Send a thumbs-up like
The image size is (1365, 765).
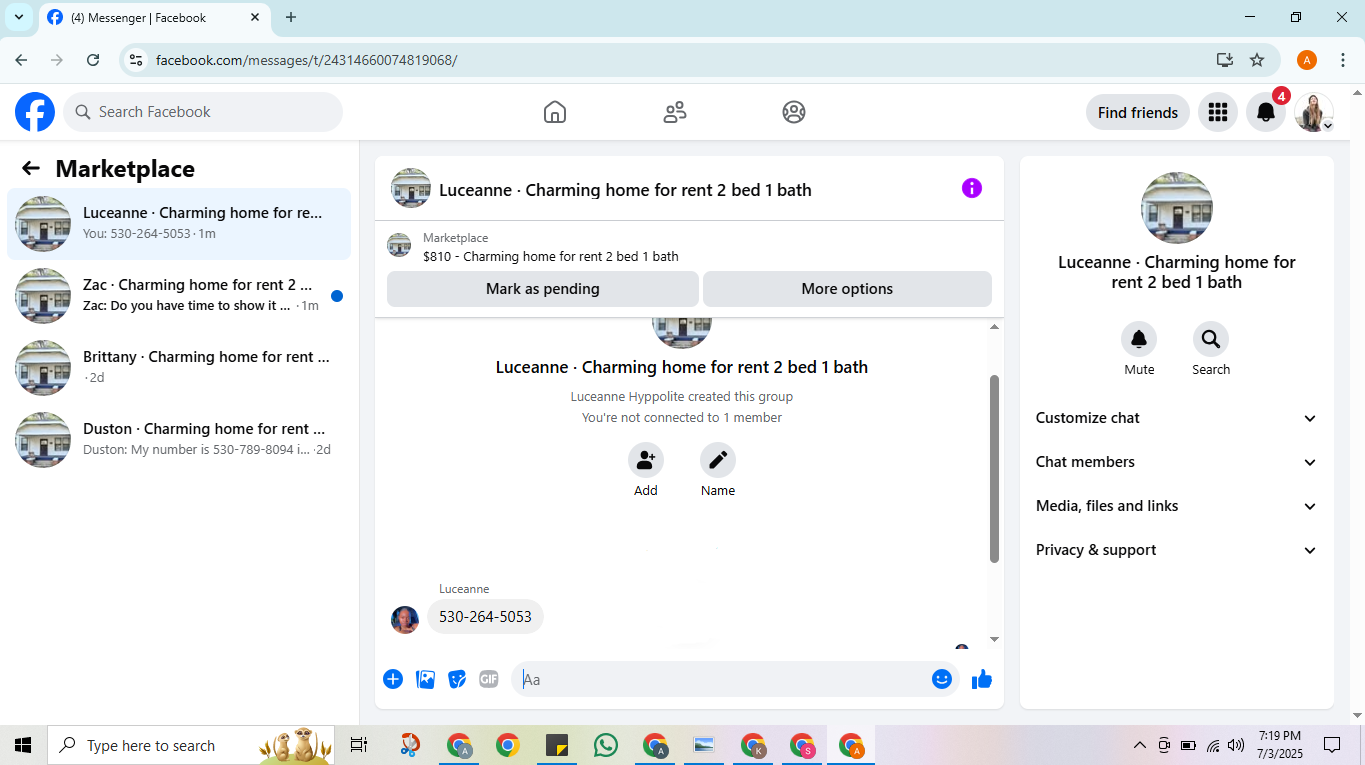pyautogui.click(x=982, y=679)
